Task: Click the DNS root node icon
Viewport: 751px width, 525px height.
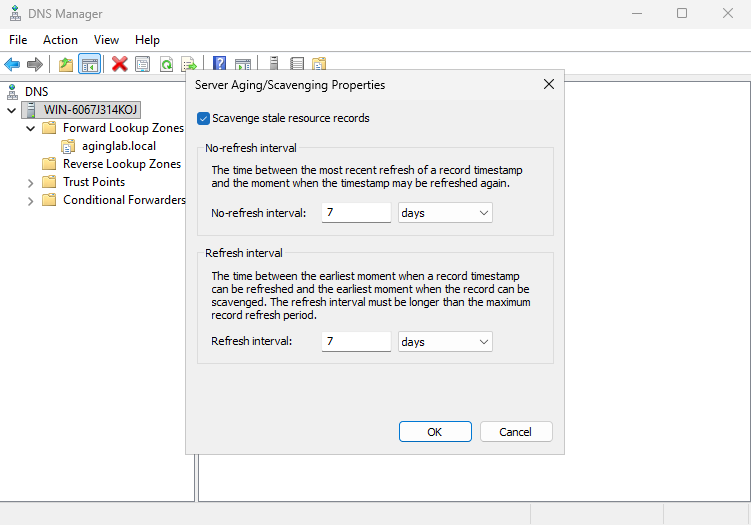Action: (x=12, y=91)
